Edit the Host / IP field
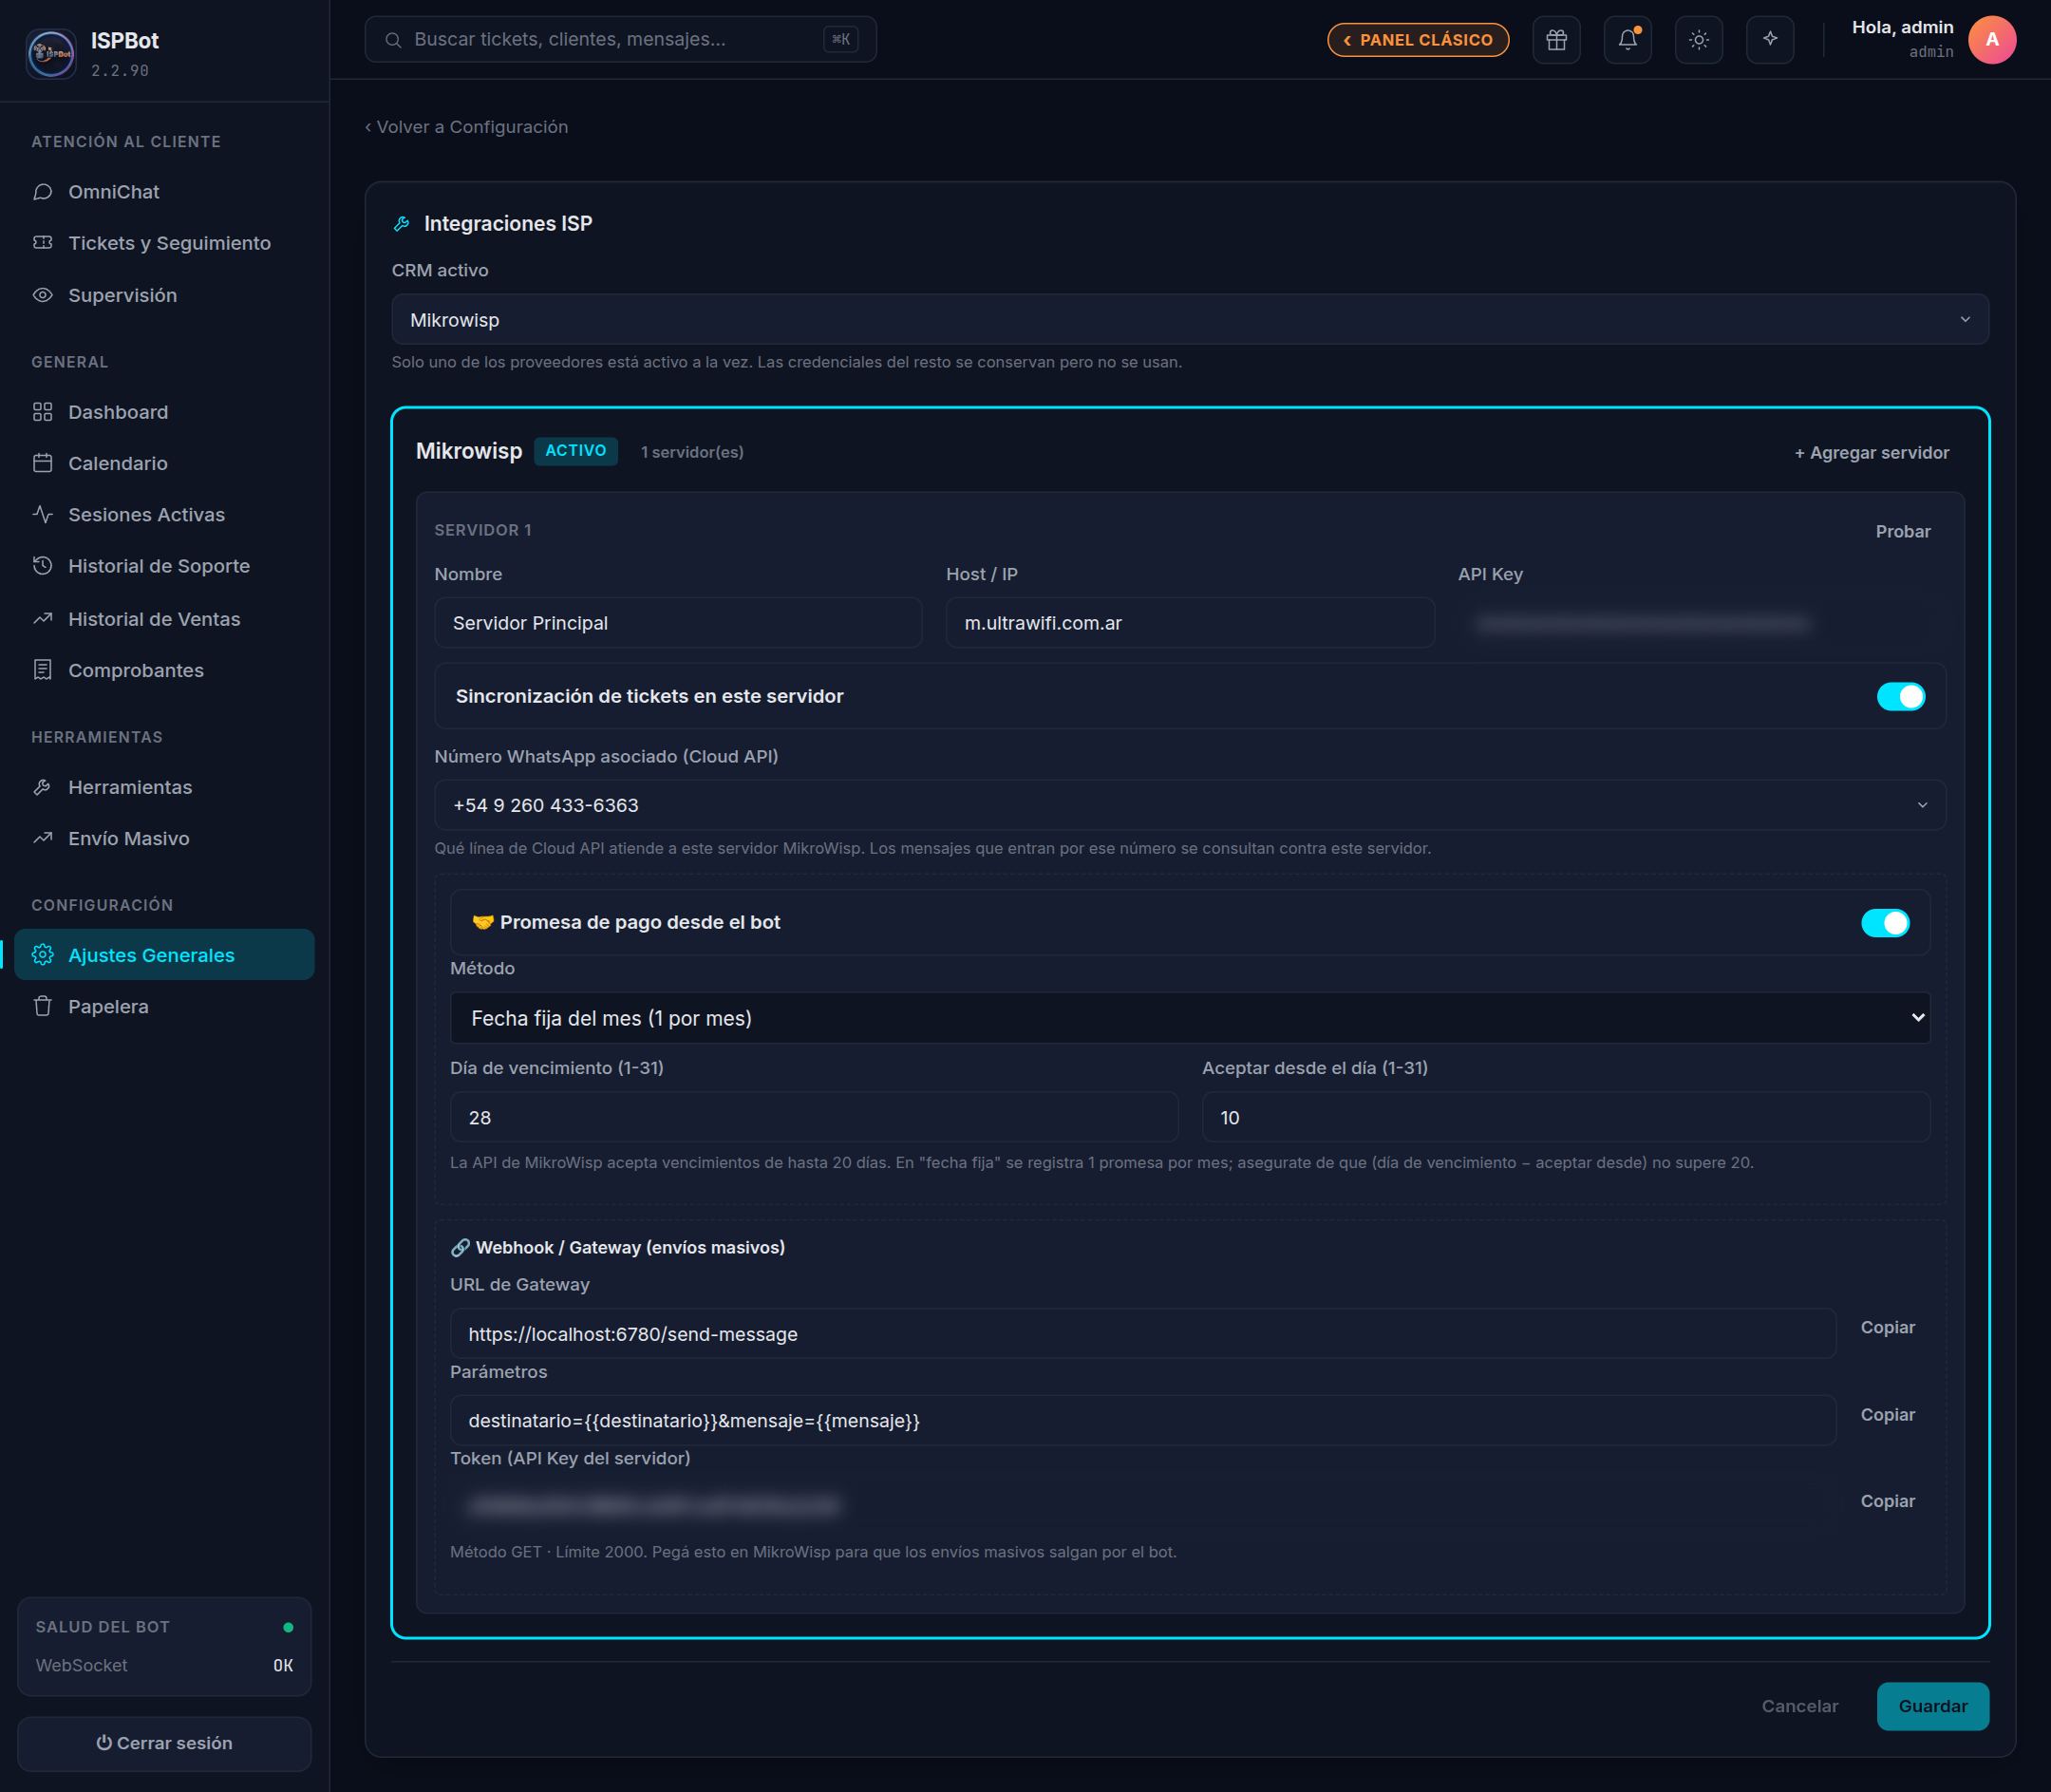Screen dimensions: 2051x1792 click(1189, 623)
